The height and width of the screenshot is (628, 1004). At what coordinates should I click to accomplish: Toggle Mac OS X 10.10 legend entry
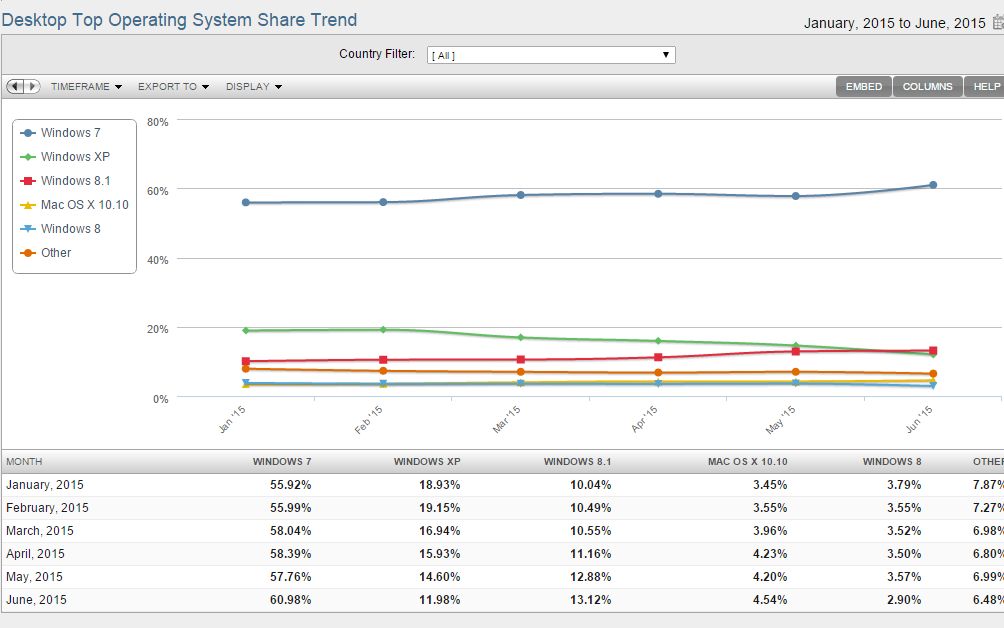pos(84,205)
